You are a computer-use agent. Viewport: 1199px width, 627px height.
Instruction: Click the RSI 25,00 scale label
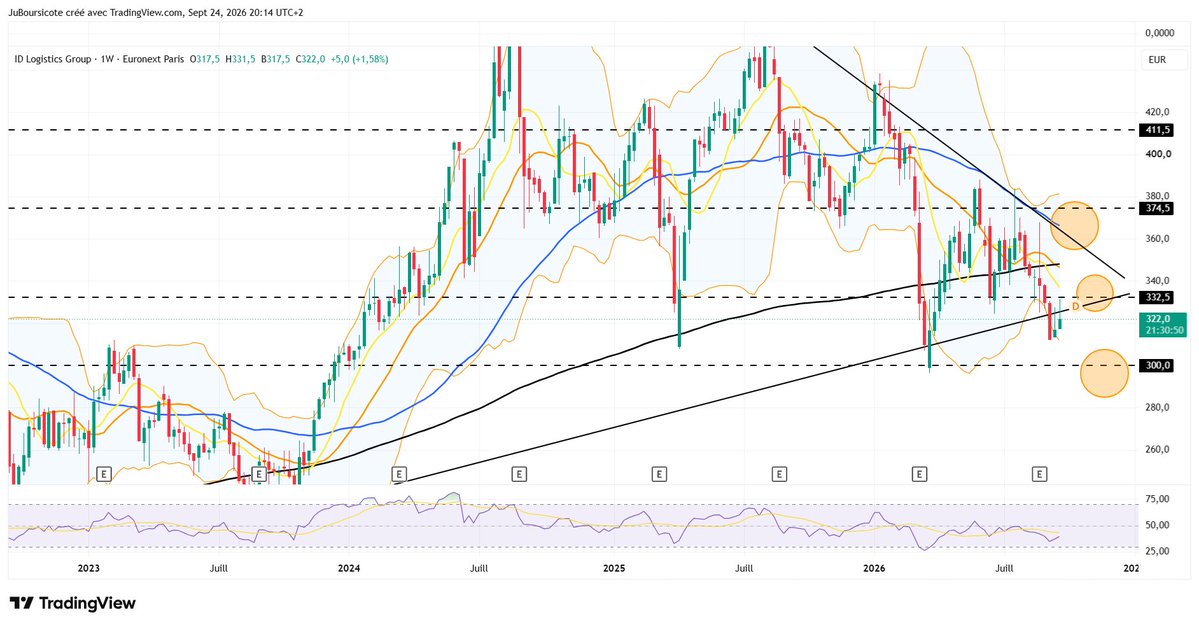point(1158,551)
